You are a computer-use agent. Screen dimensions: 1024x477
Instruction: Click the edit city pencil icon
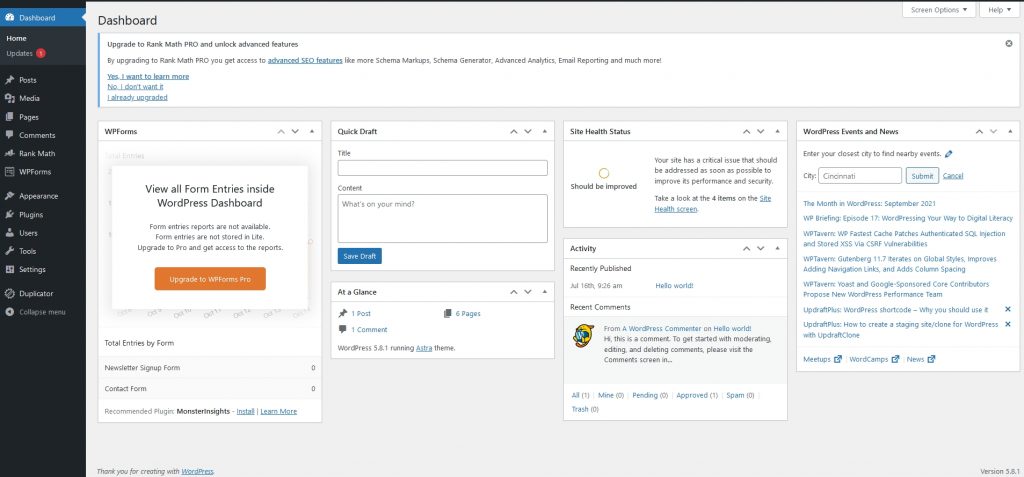point(949,154)
